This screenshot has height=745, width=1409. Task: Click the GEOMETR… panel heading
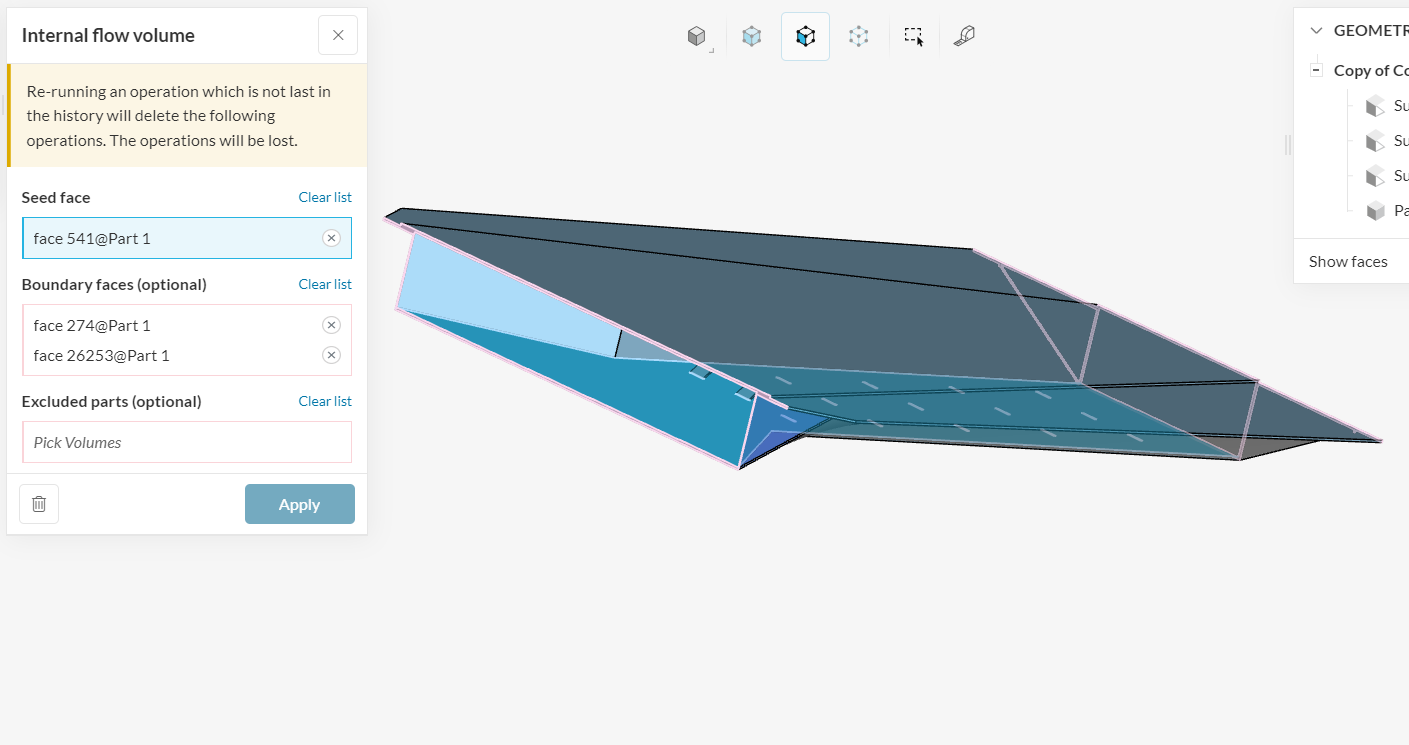(x=1371, y=30)
